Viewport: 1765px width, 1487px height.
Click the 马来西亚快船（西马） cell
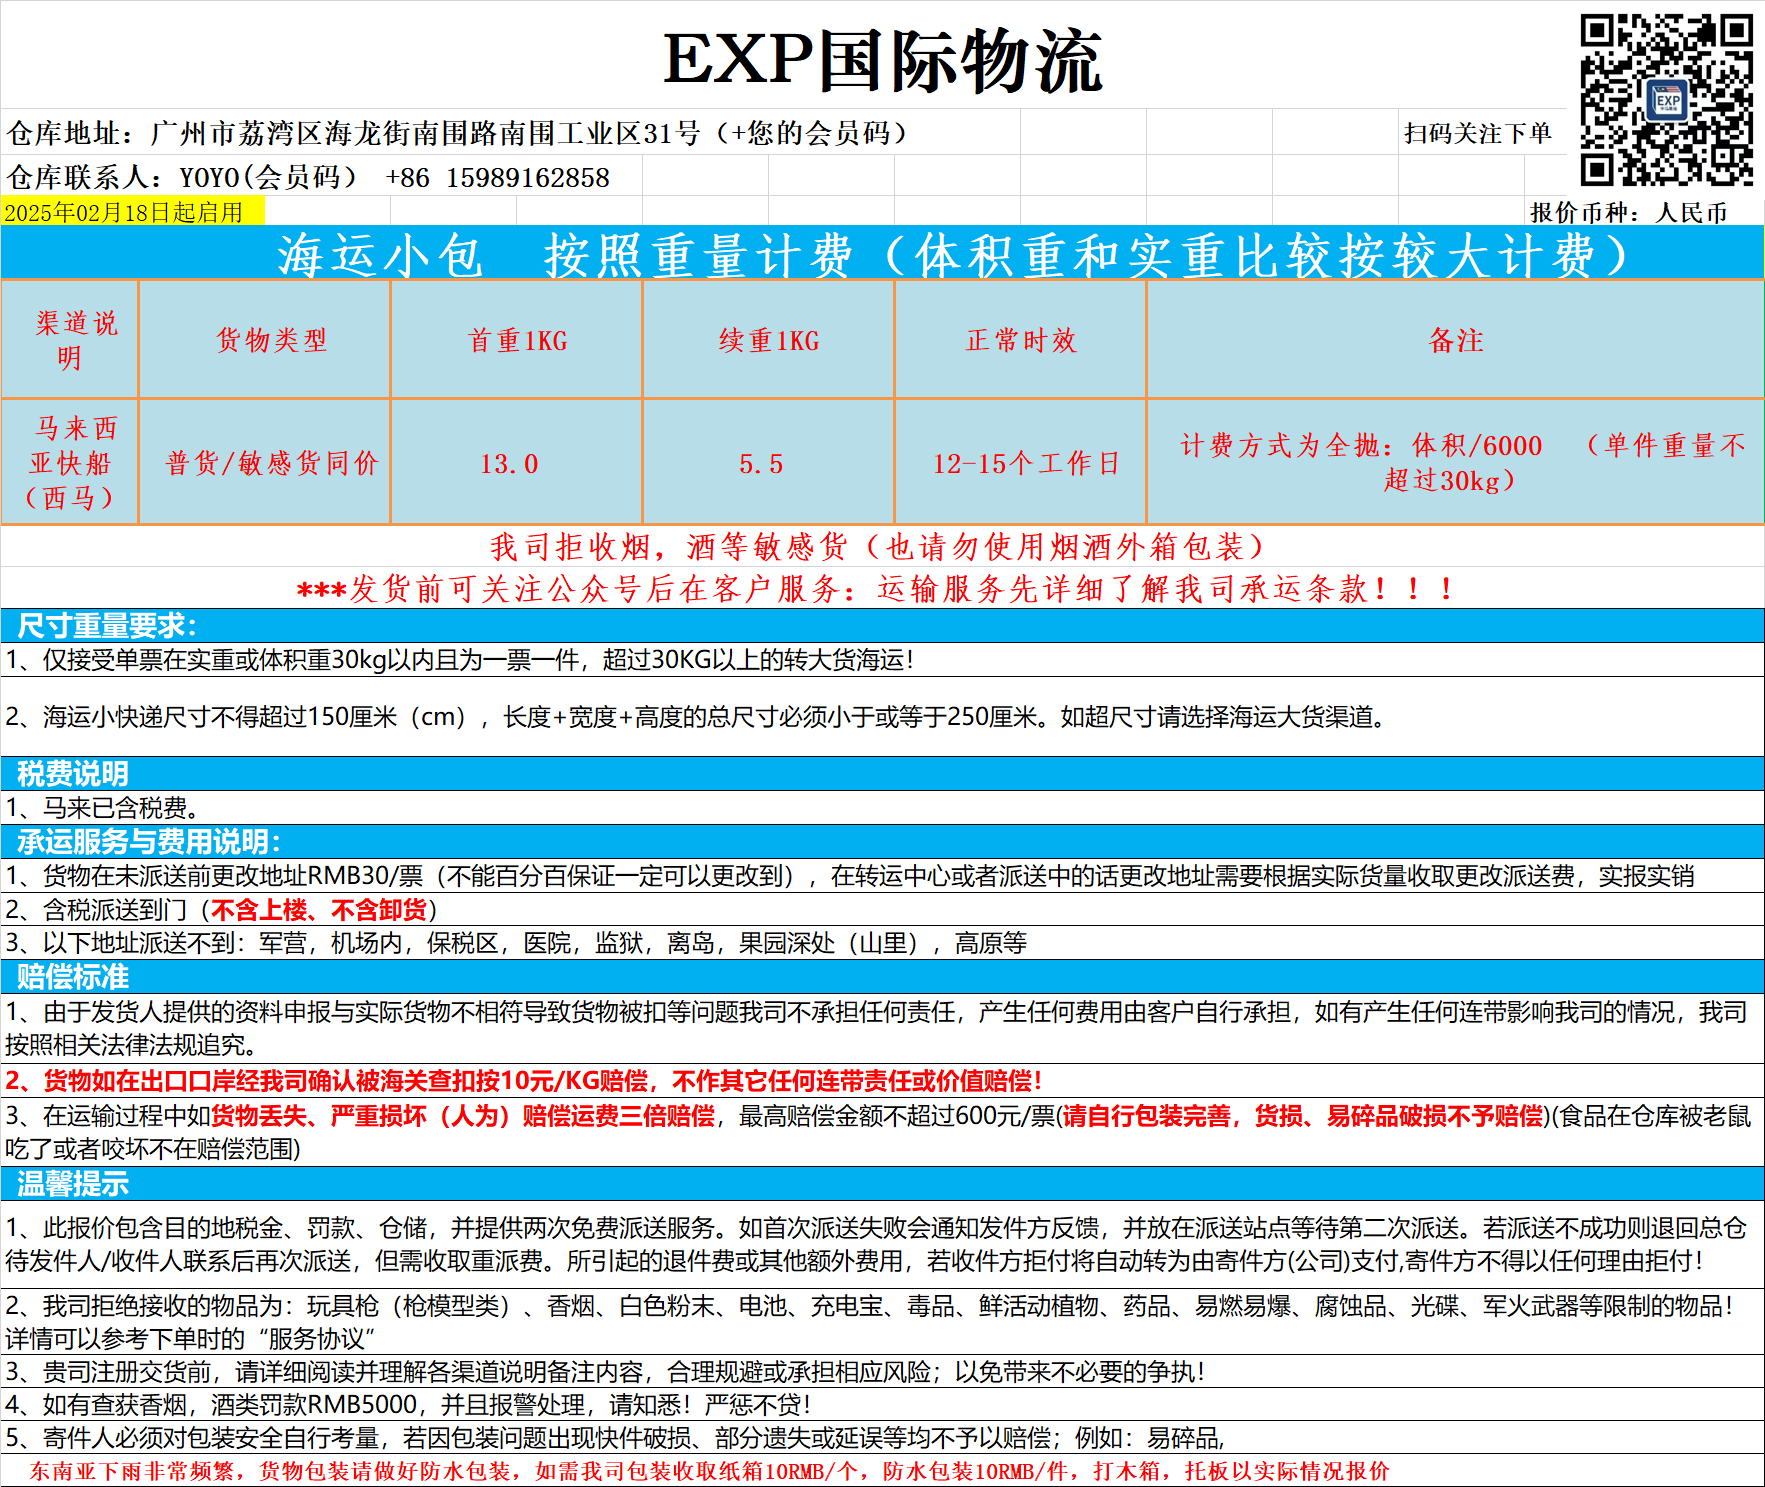[70, 462]
